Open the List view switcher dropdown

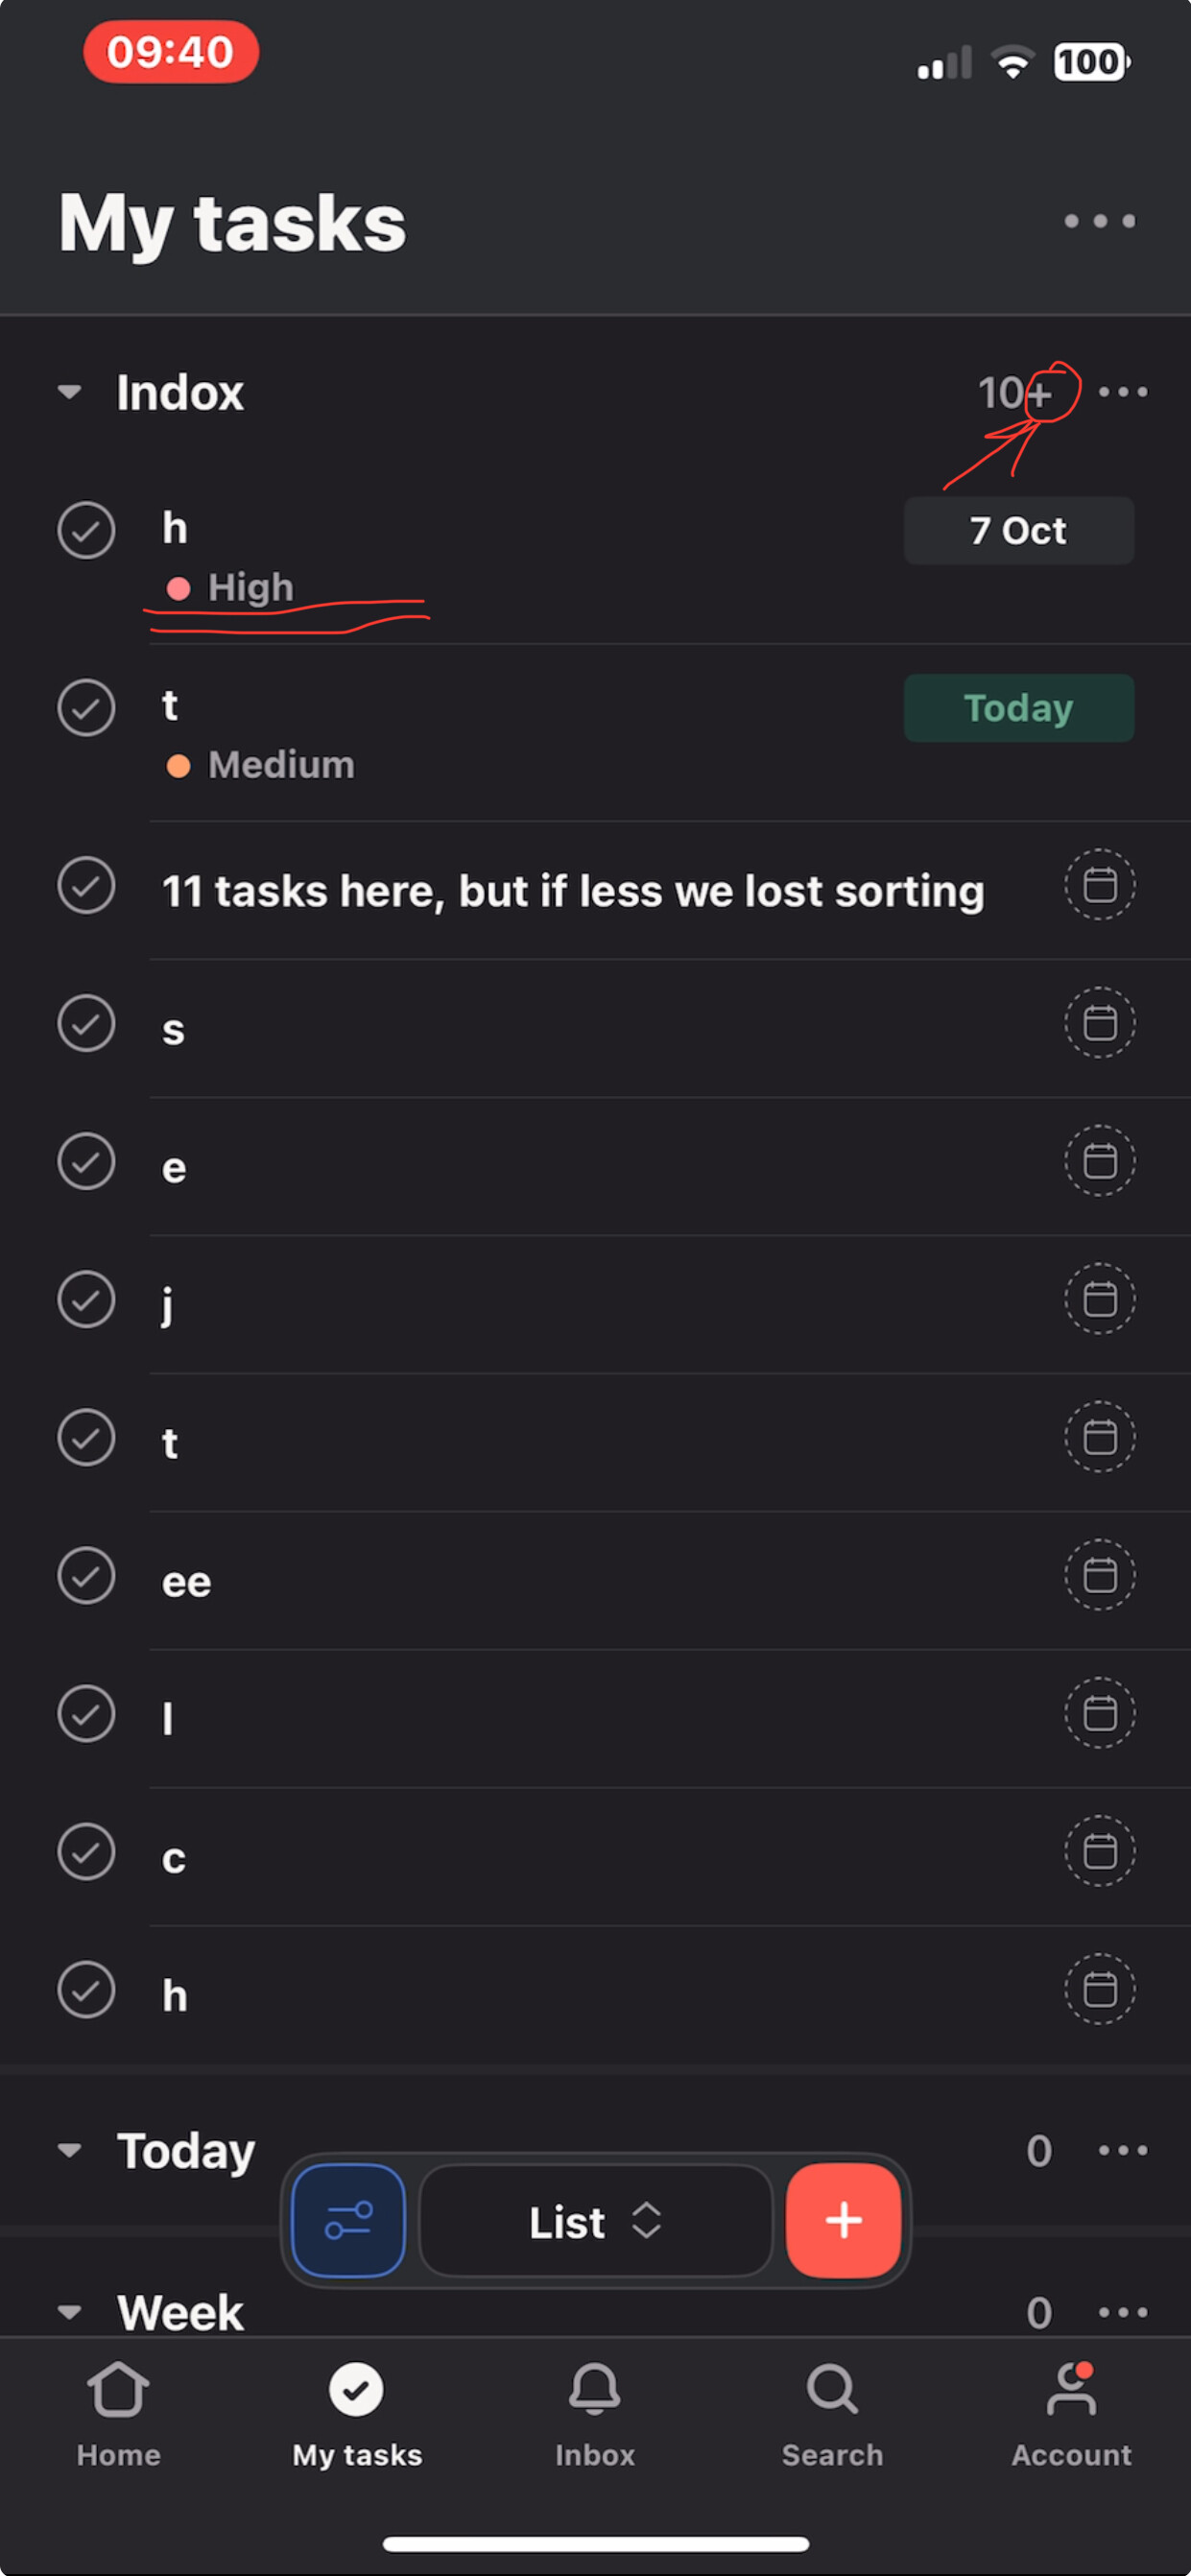click(x=595, y=2220)
